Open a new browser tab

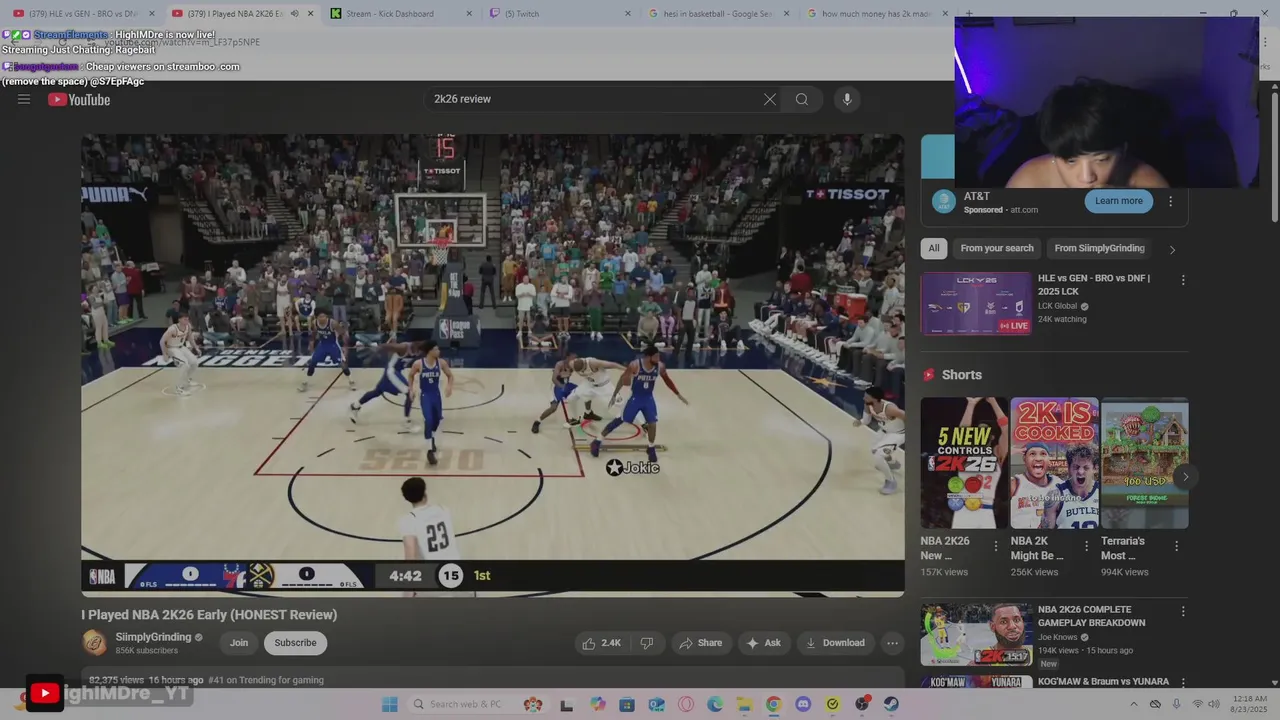969,14
